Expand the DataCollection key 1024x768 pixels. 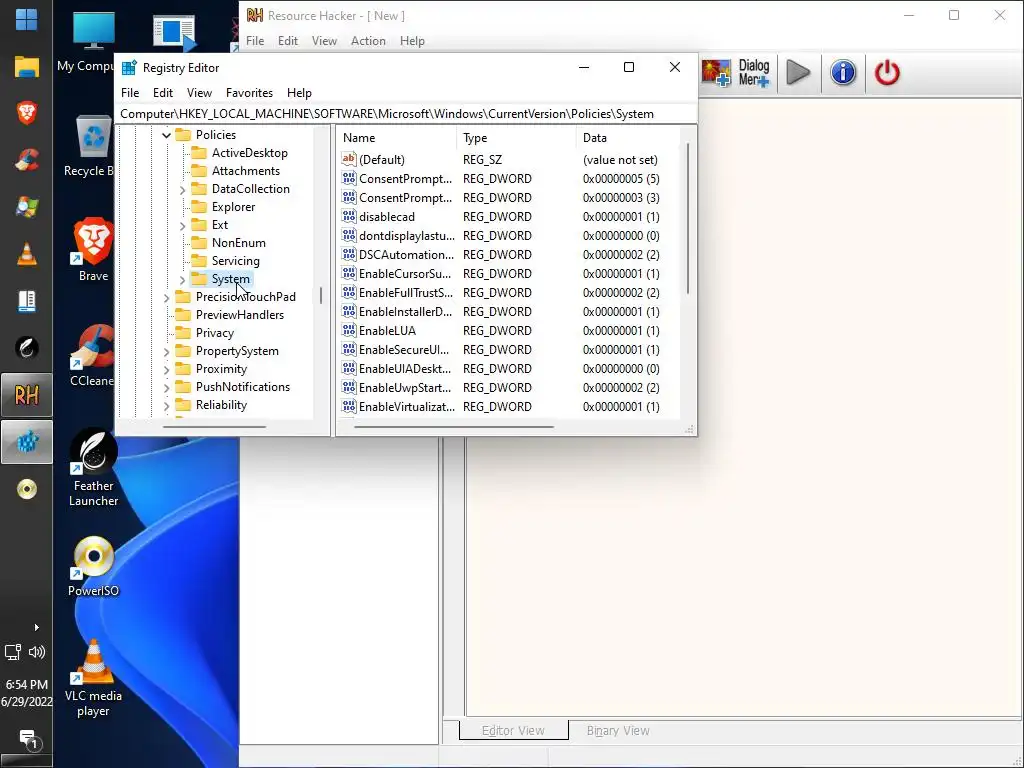point(182,189)
